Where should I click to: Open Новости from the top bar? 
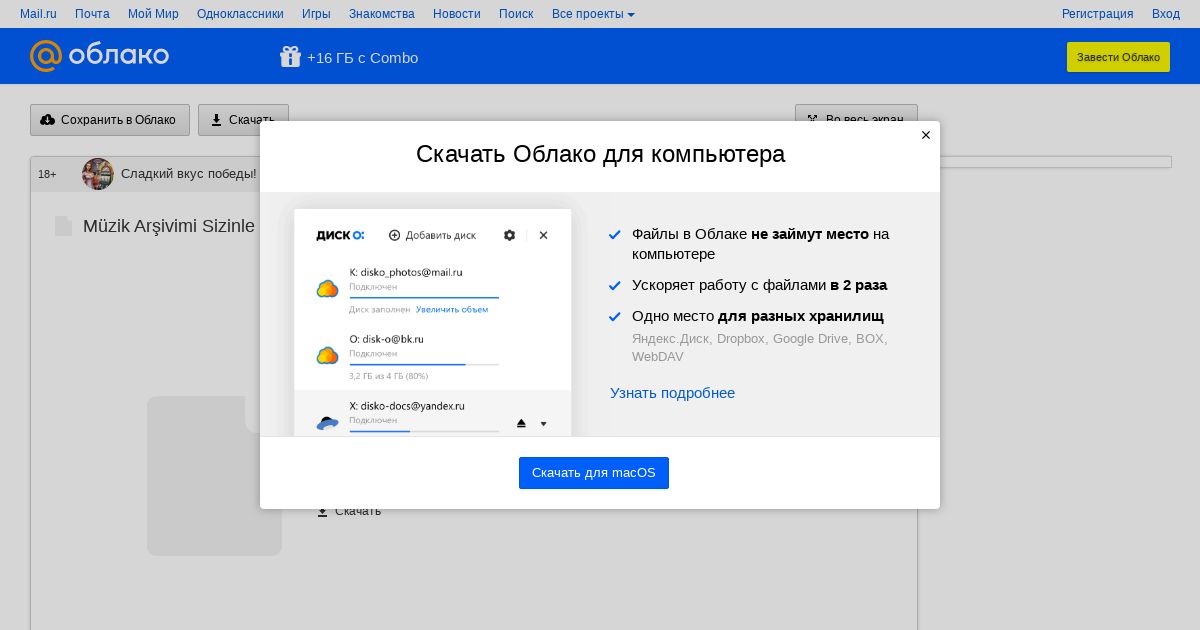click(x=457, y=14)
